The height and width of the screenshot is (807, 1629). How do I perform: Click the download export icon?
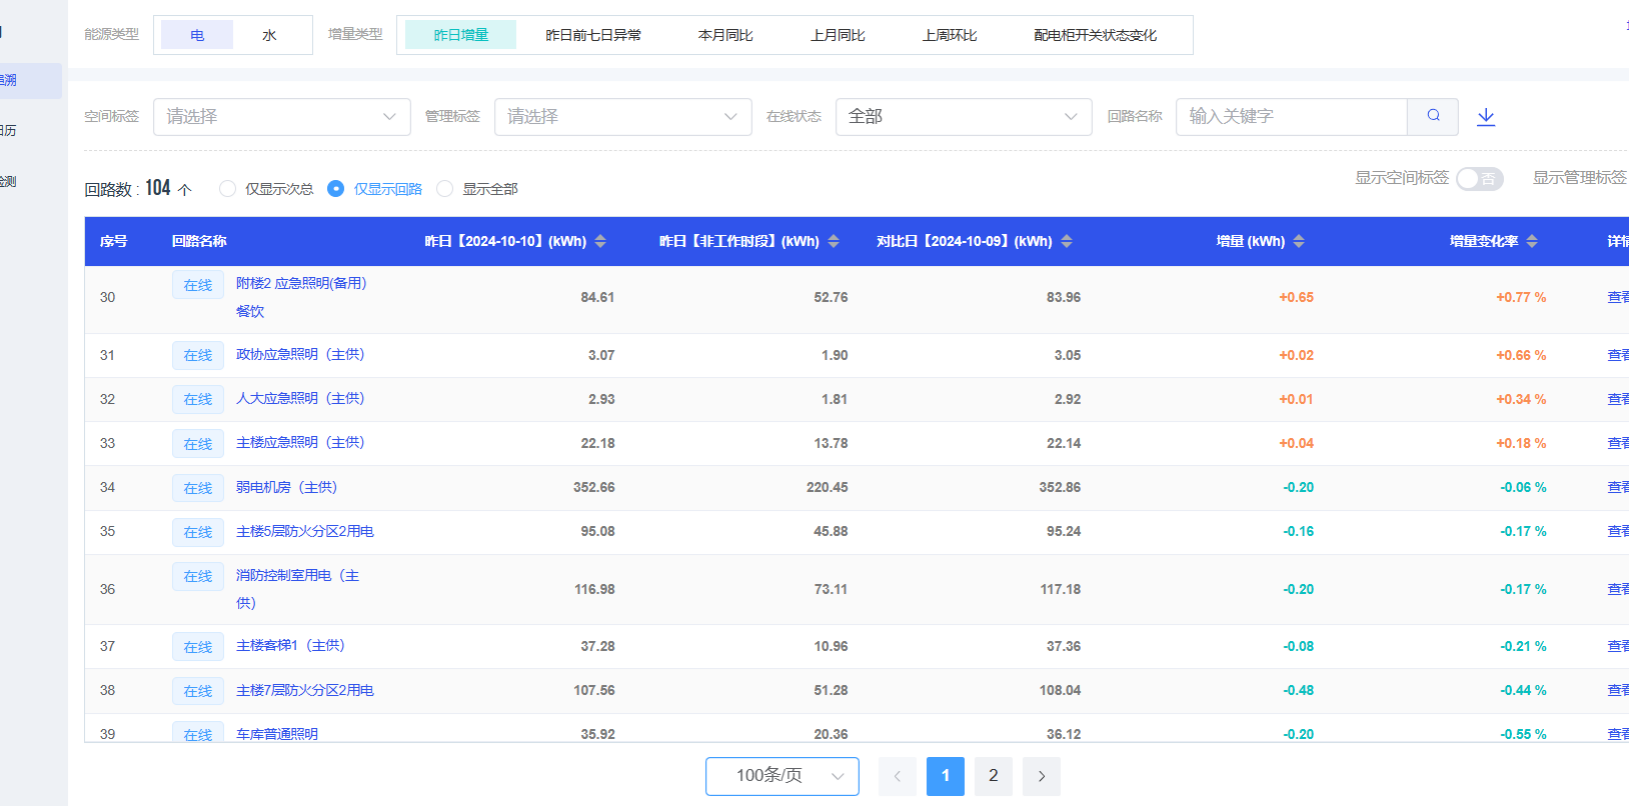click(1486, 117)
